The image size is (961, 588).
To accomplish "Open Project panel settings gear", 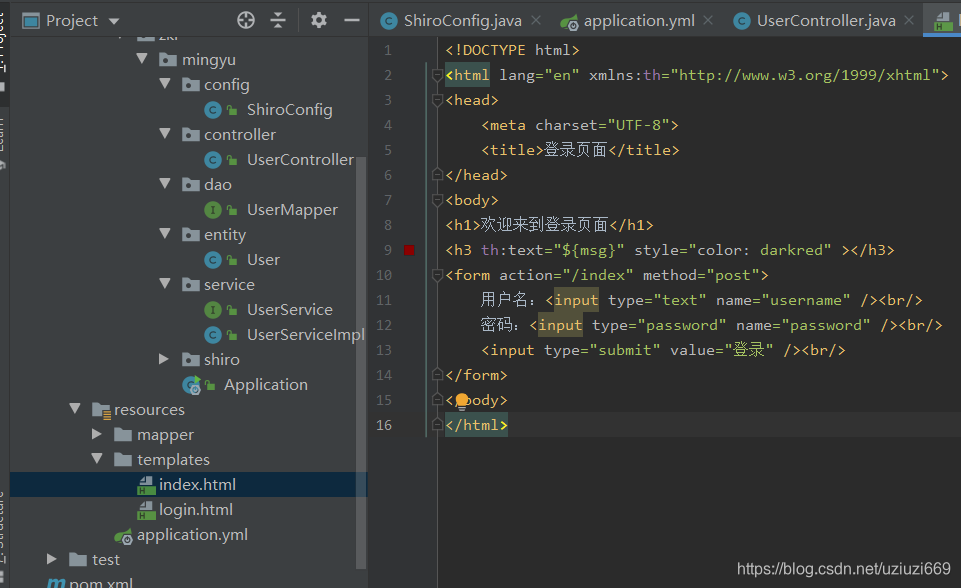I will tap(319, 20).
